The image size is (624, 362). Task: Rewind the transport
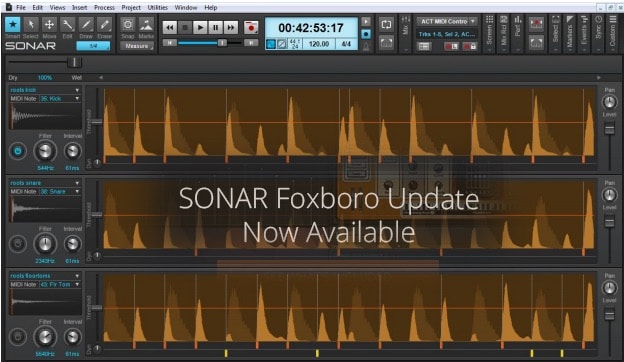pos(170,27)
